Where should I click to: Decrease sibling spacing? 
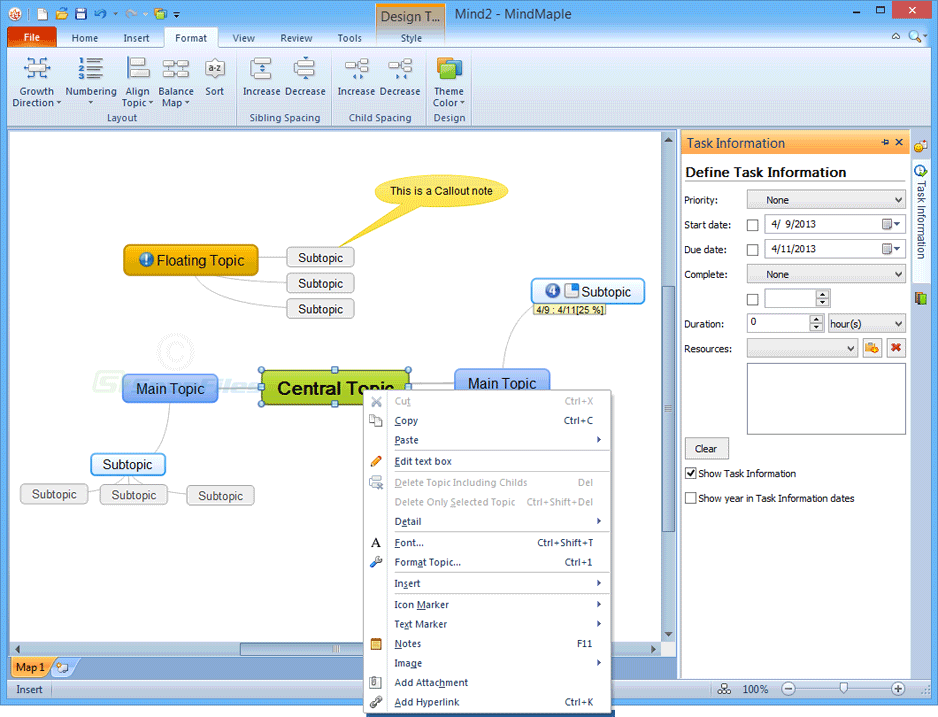[x=305, y=77]
